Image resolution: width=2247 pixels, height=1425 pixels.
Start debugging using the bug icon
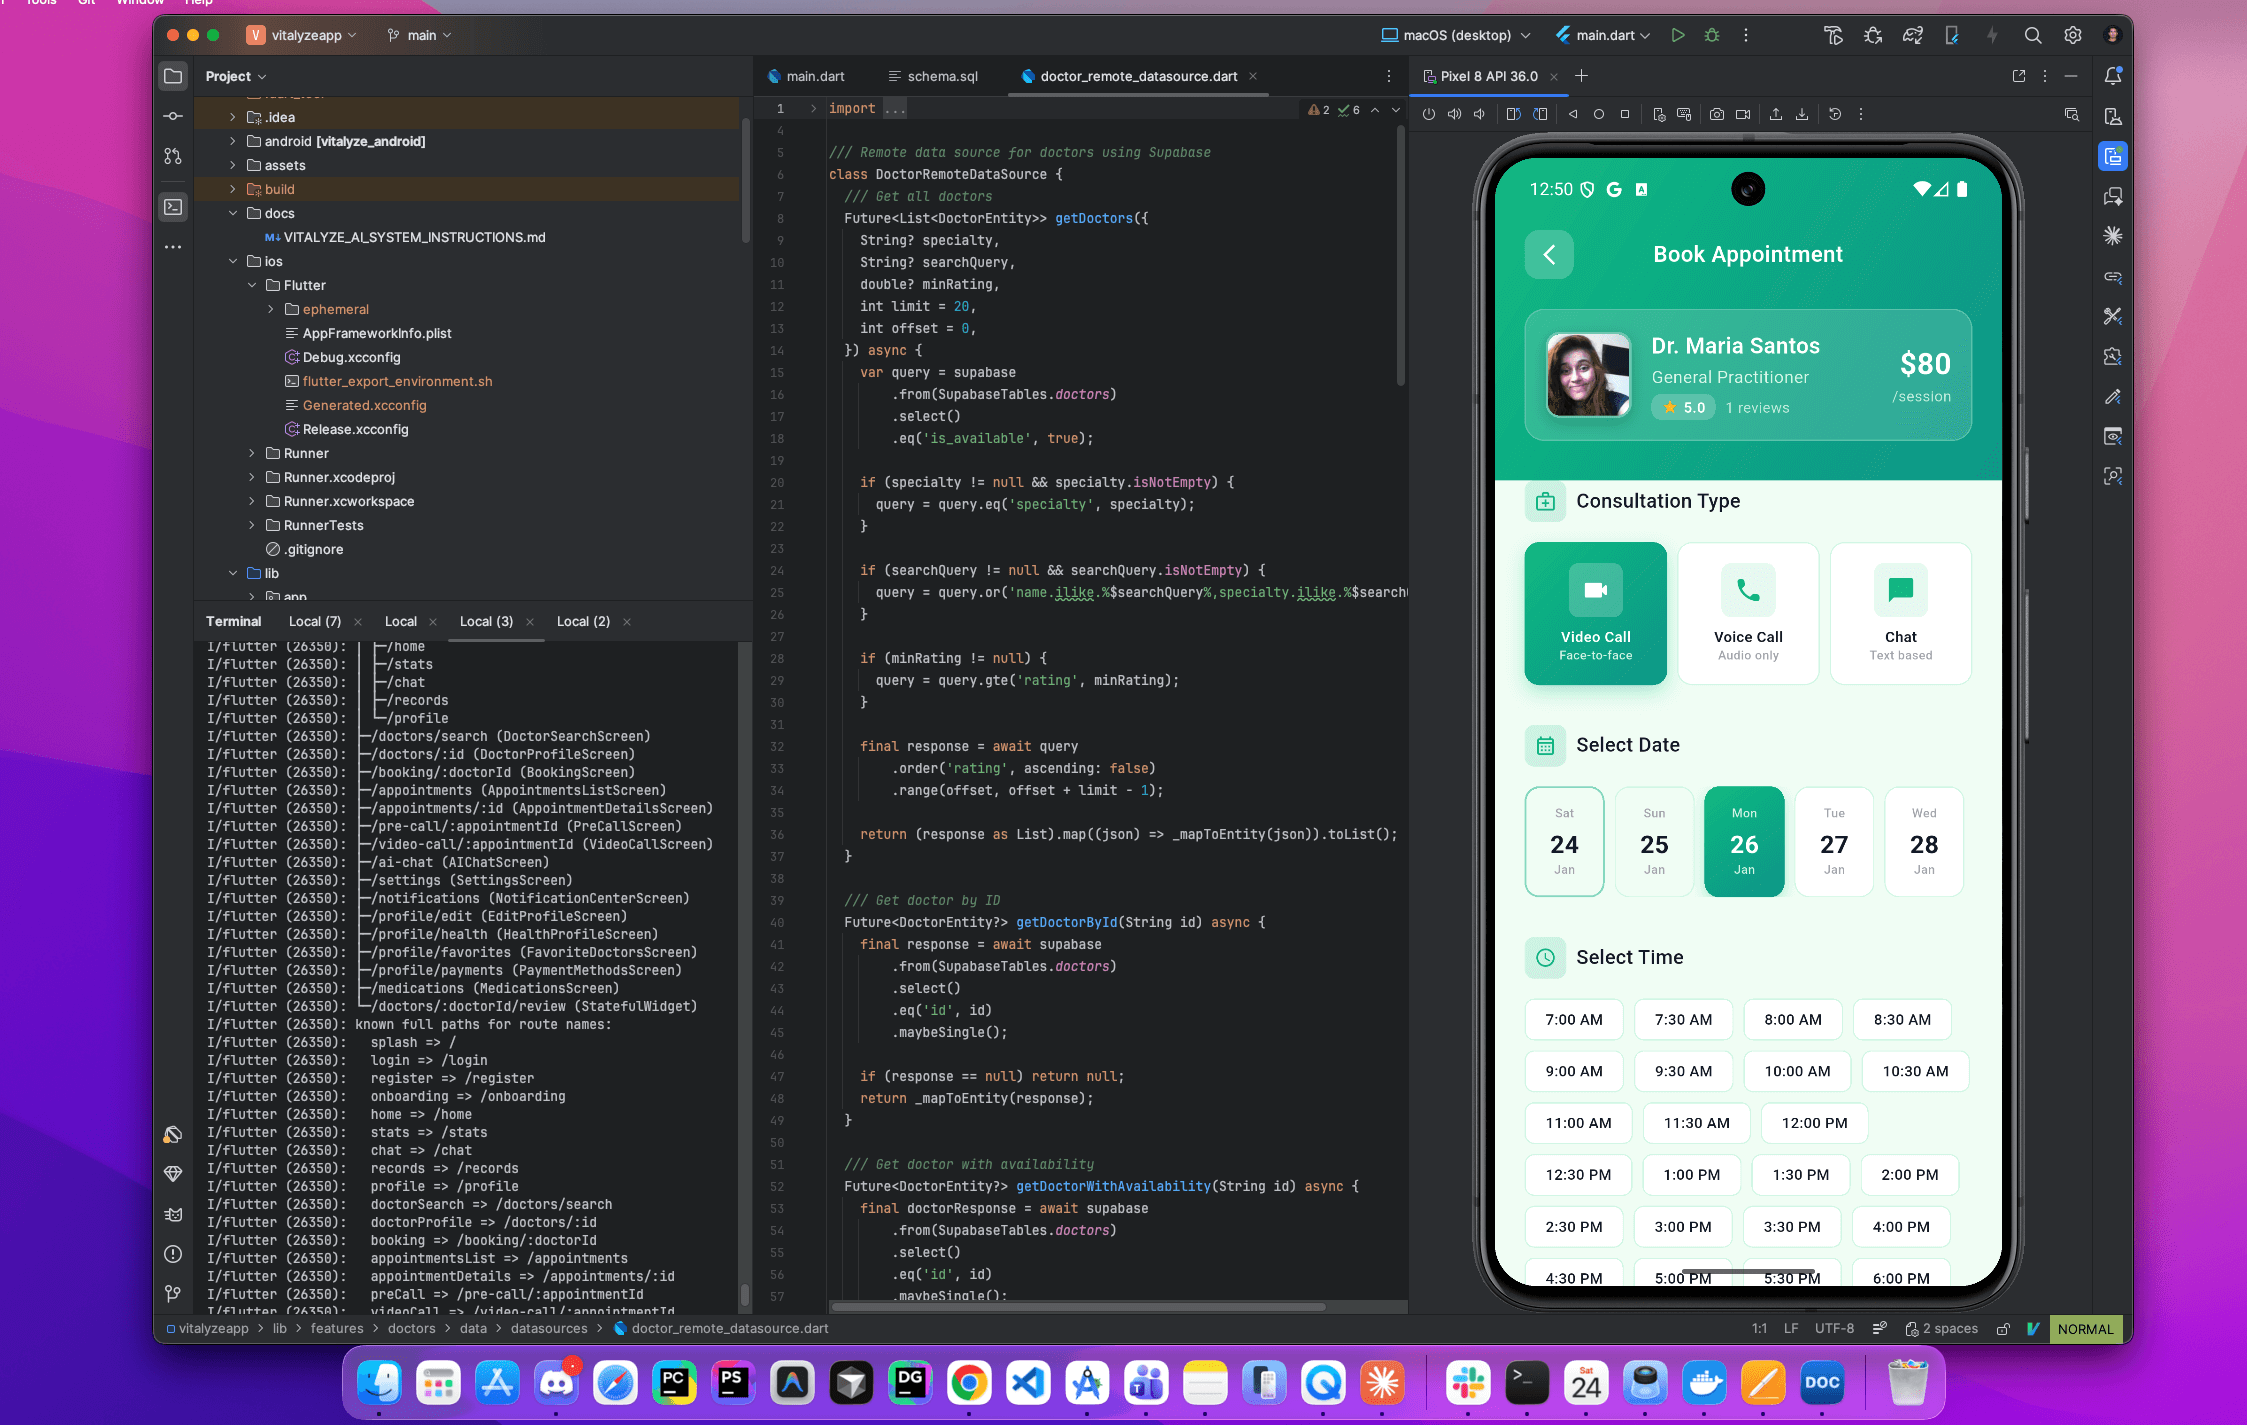click(1712, 35)
